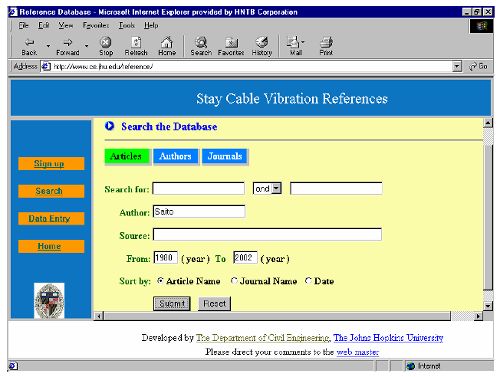Click the second Search for field
Viewport: 500px width, 377px height.
pyautogui.click(x=336, y=188)
